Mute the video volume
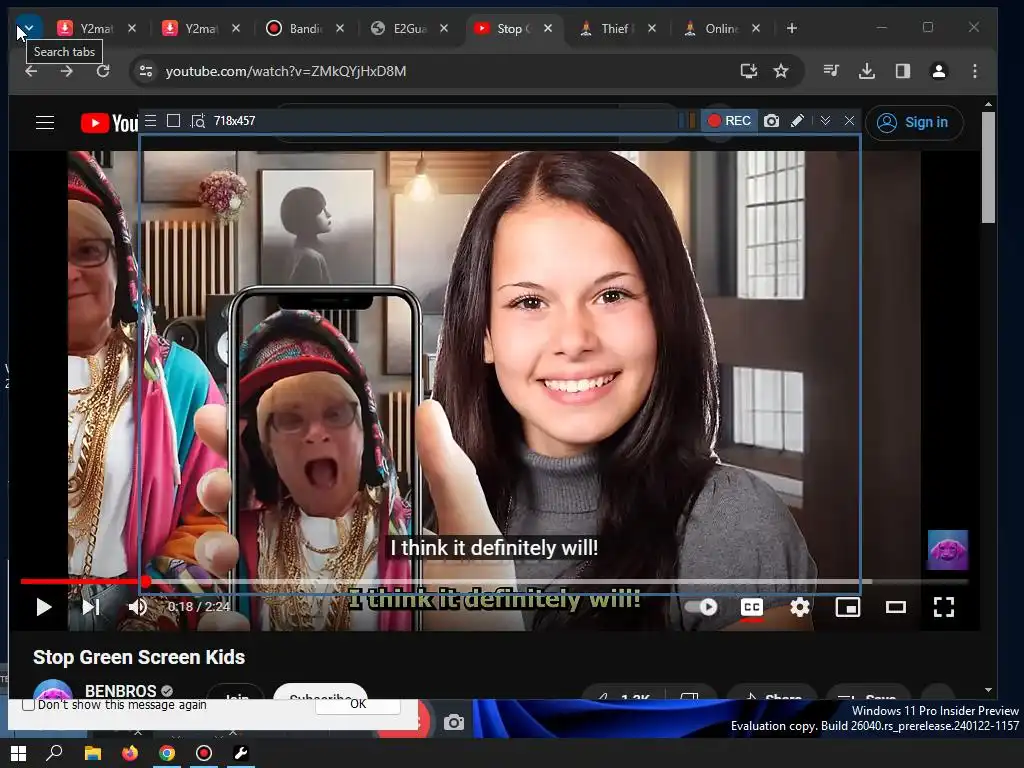This screenshot has width=1024, height=768. pyautogui.click(x=136, y=607)
